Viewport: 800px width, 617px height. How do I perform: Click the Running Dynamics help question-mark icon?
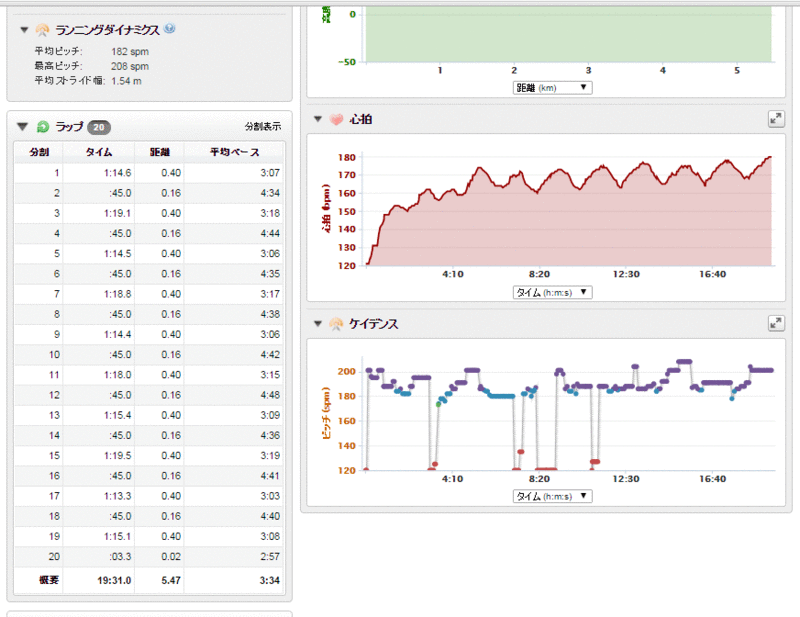170,29
